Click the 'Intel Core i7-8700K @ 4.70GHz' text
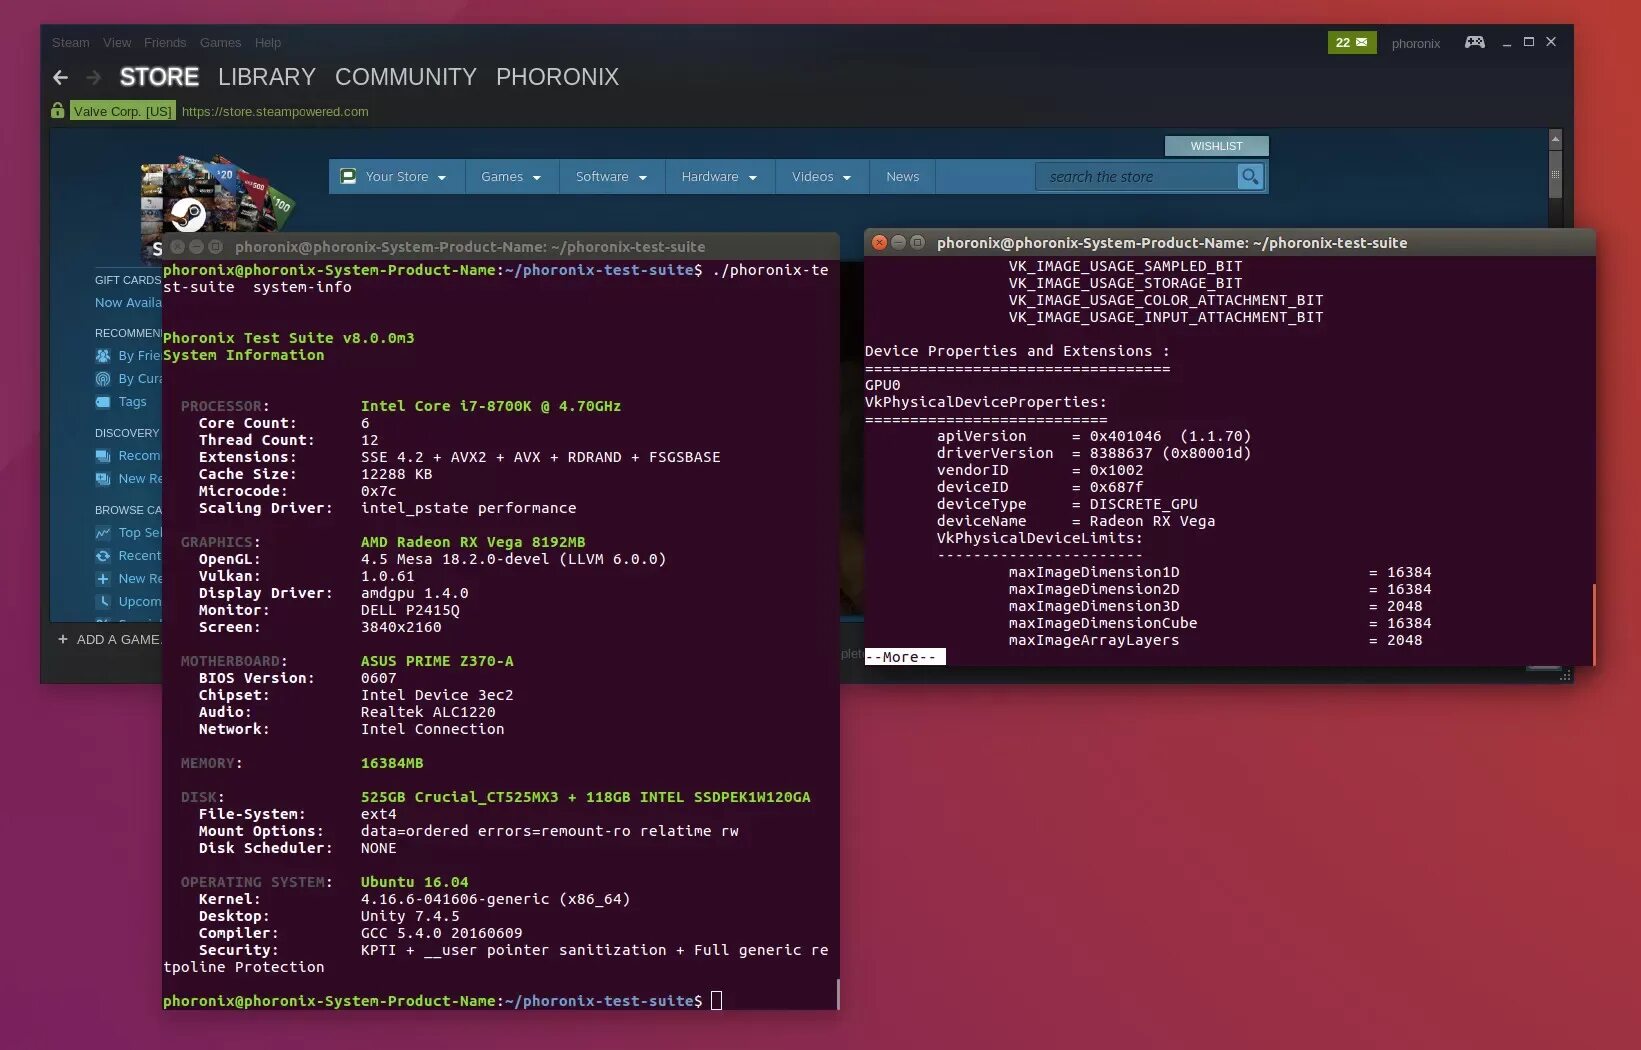 491,406
